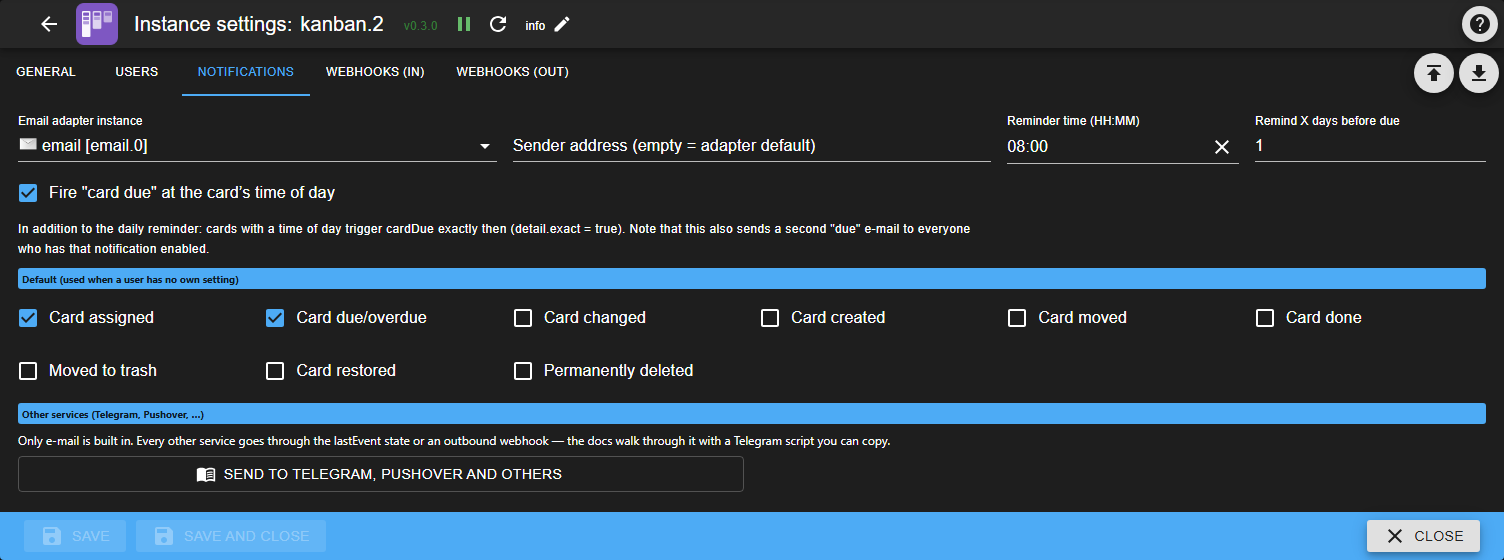
Task: Edit the log level pencil icon
Action: point(562,24)
